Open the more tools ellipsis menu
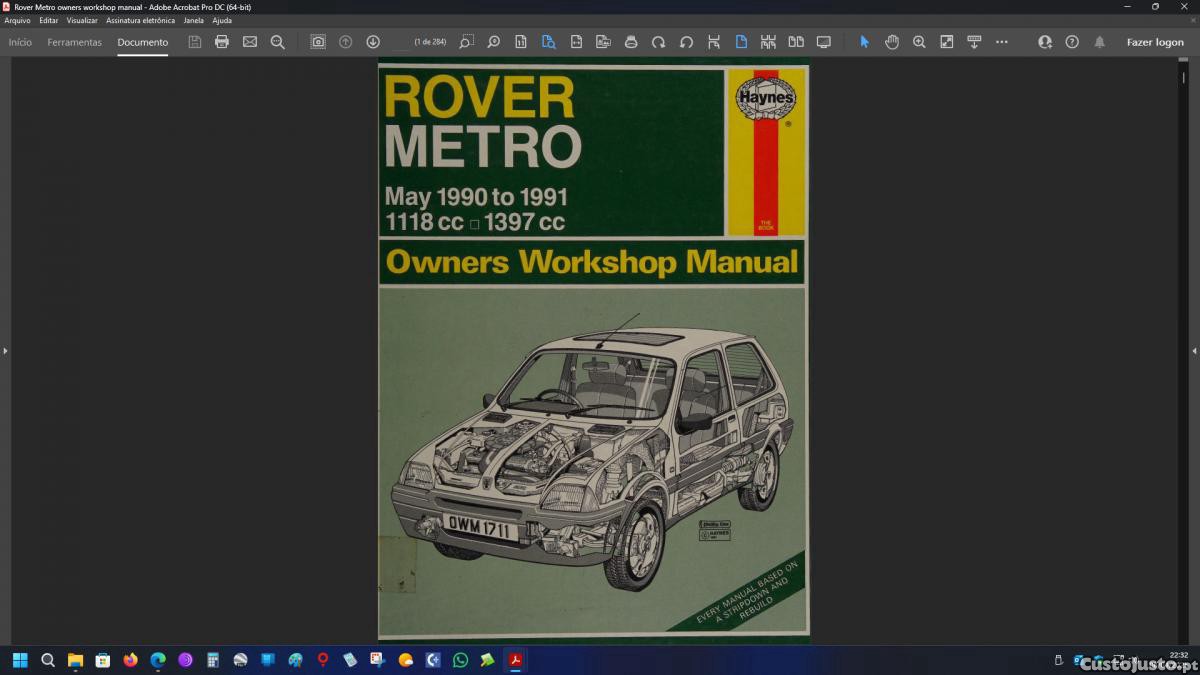 coord(1002,42)
